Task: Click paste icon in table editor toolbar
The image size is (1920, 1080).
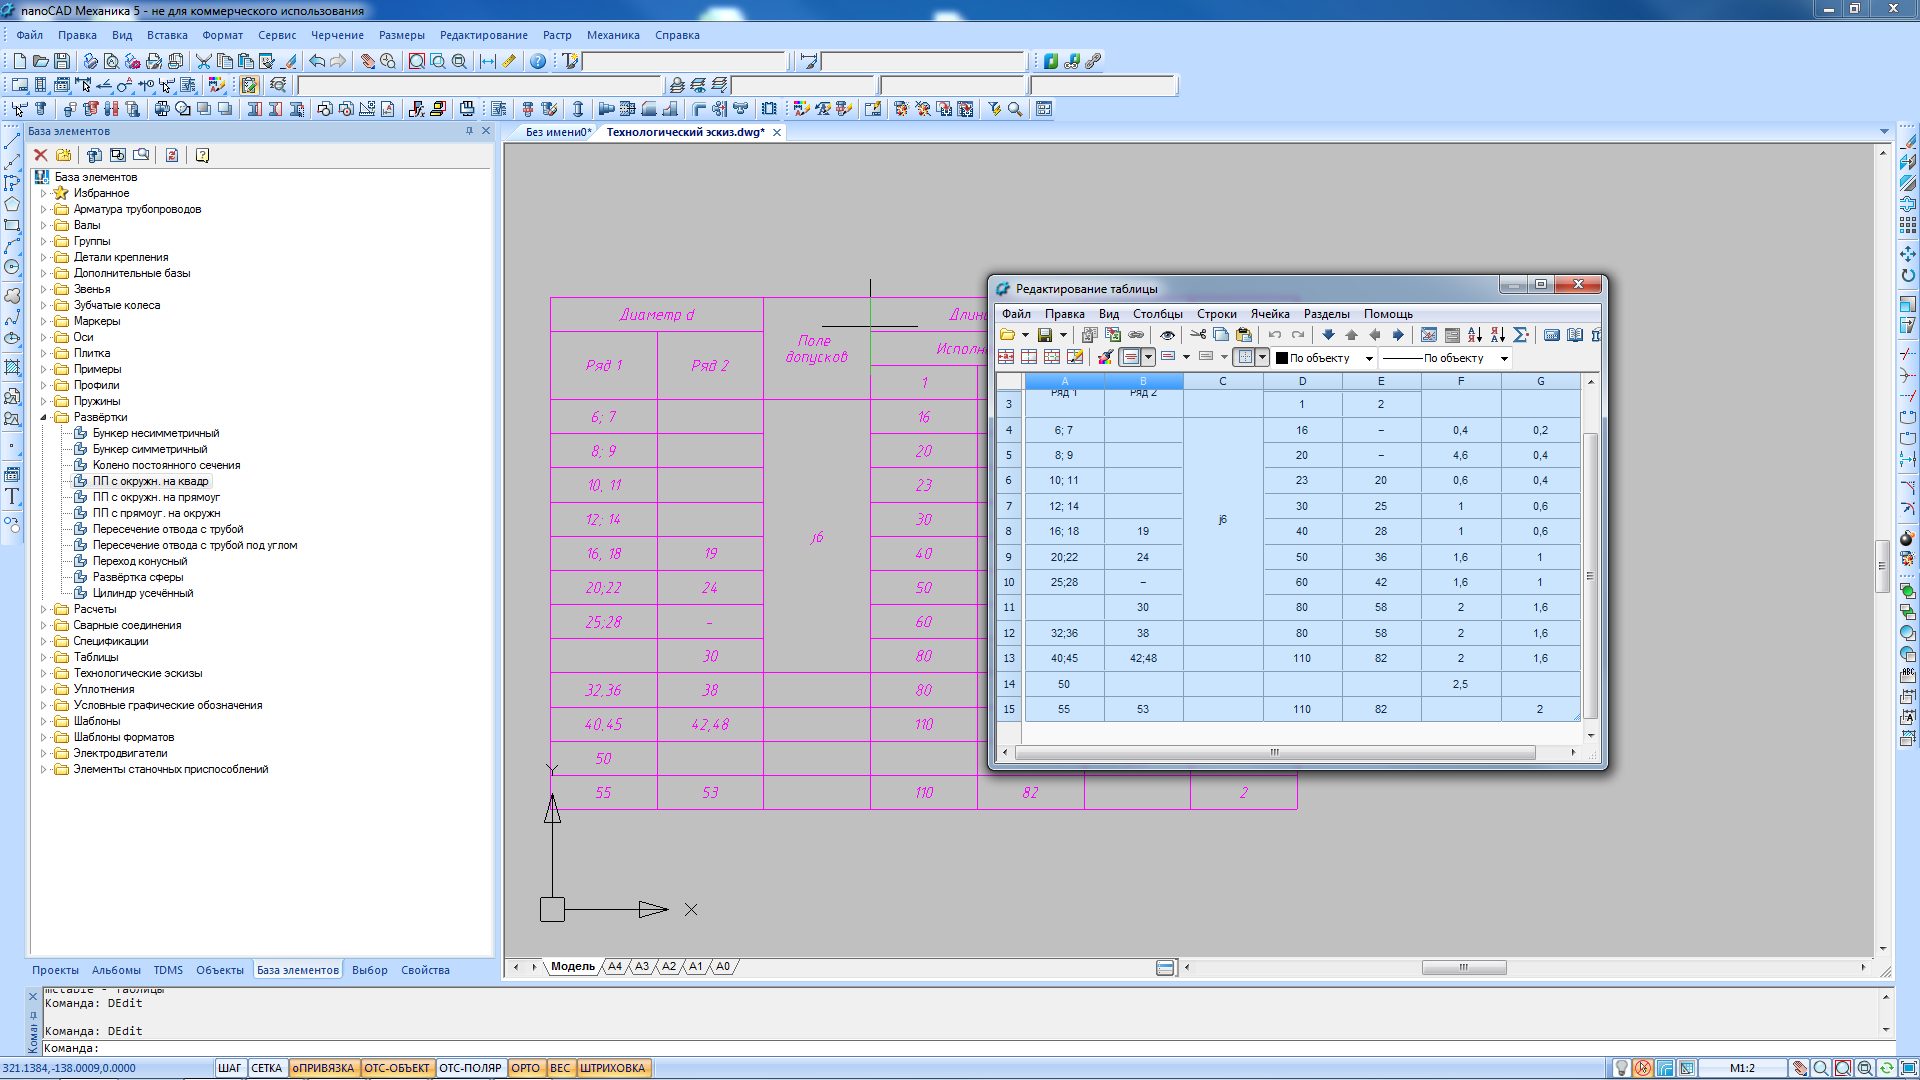Action: coord(1244,335)
